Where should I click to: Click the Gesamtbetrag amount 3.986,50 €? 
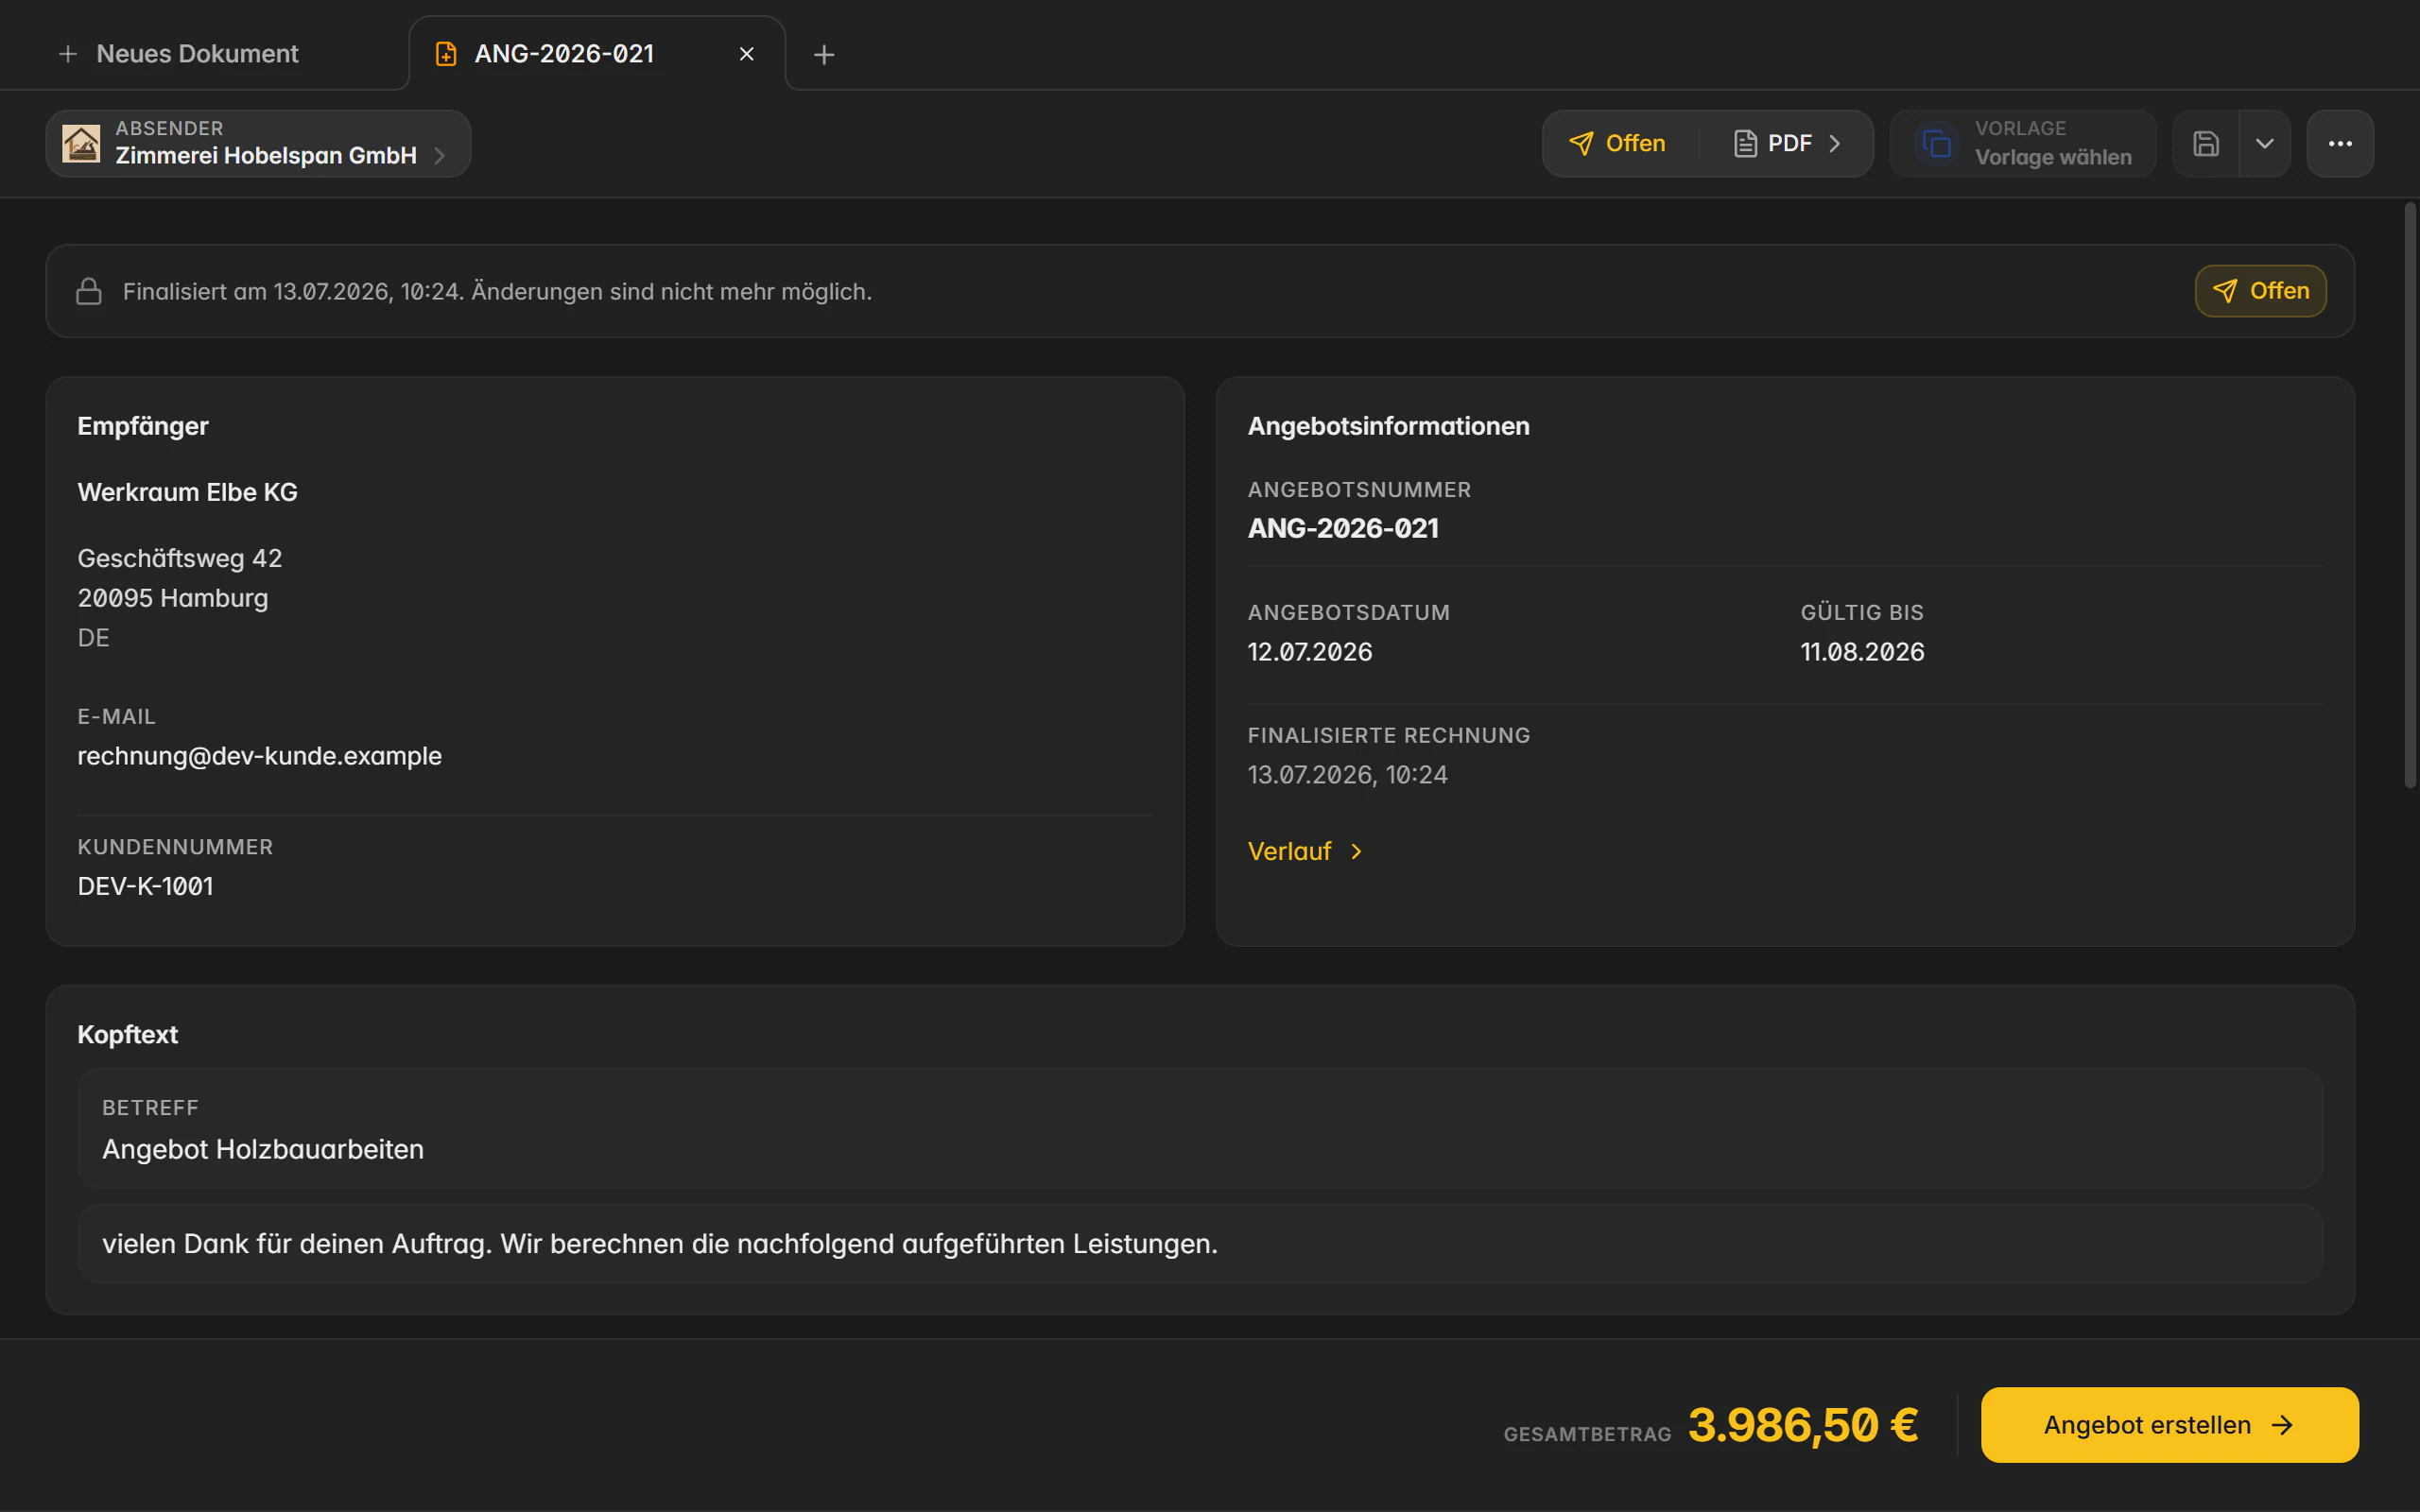(1803, 1425)
